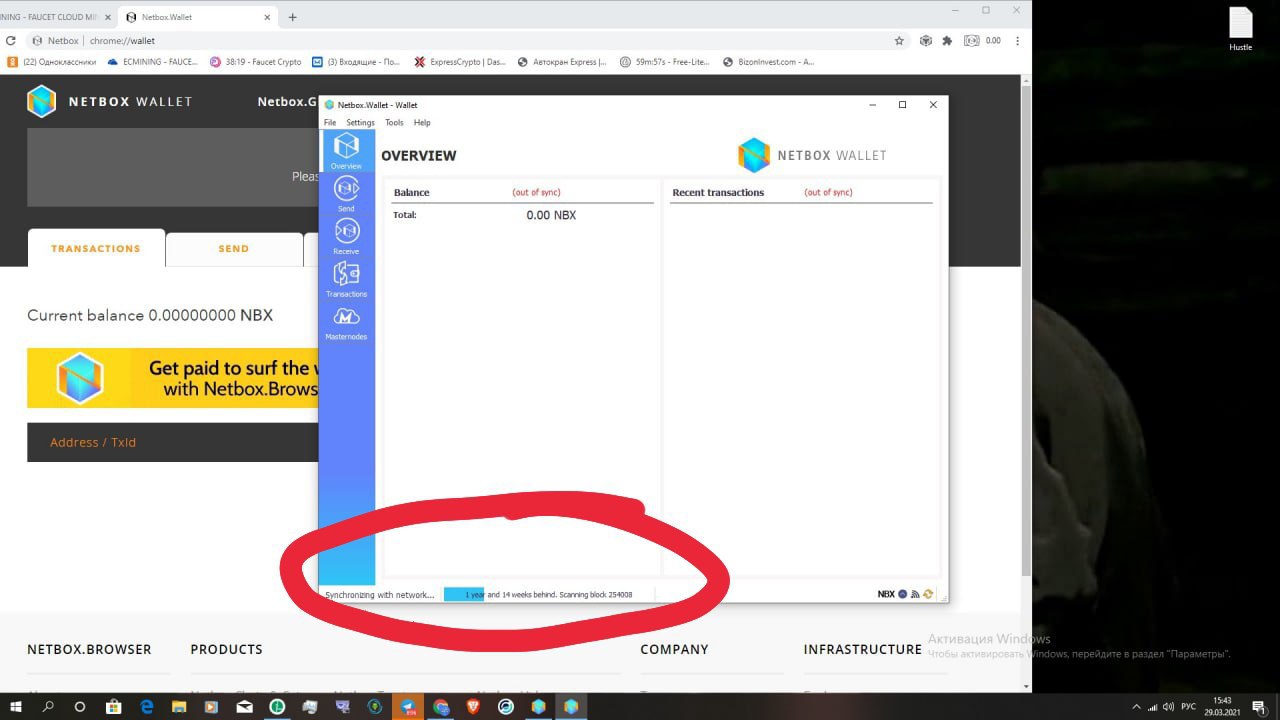Image resolution: width=1280 pixels, height=720 pixels.
Task: Close the FAUCET CLOUD MINING browser tab
Action: (108, 17)
